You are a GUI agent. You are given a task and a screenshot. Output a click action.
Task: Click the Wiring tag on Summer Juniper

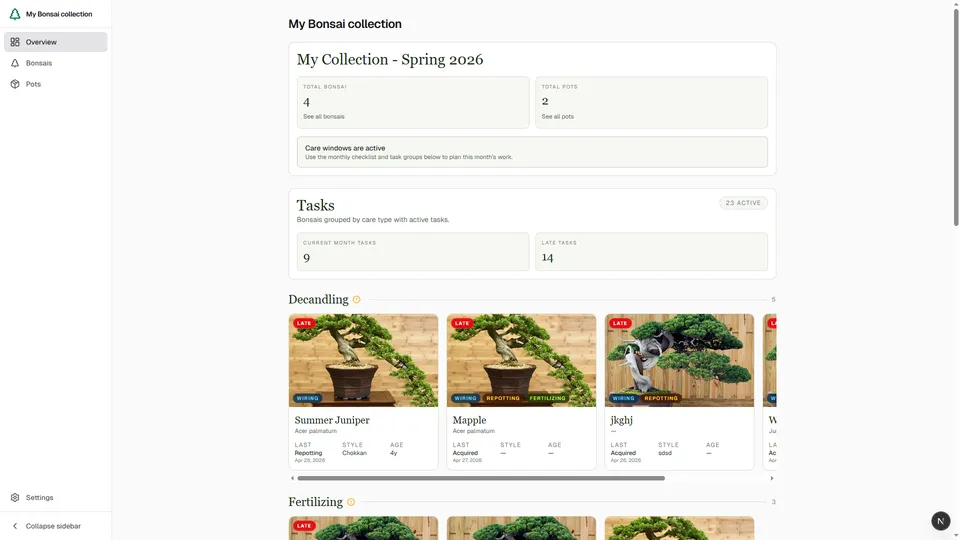pos(307,398)
